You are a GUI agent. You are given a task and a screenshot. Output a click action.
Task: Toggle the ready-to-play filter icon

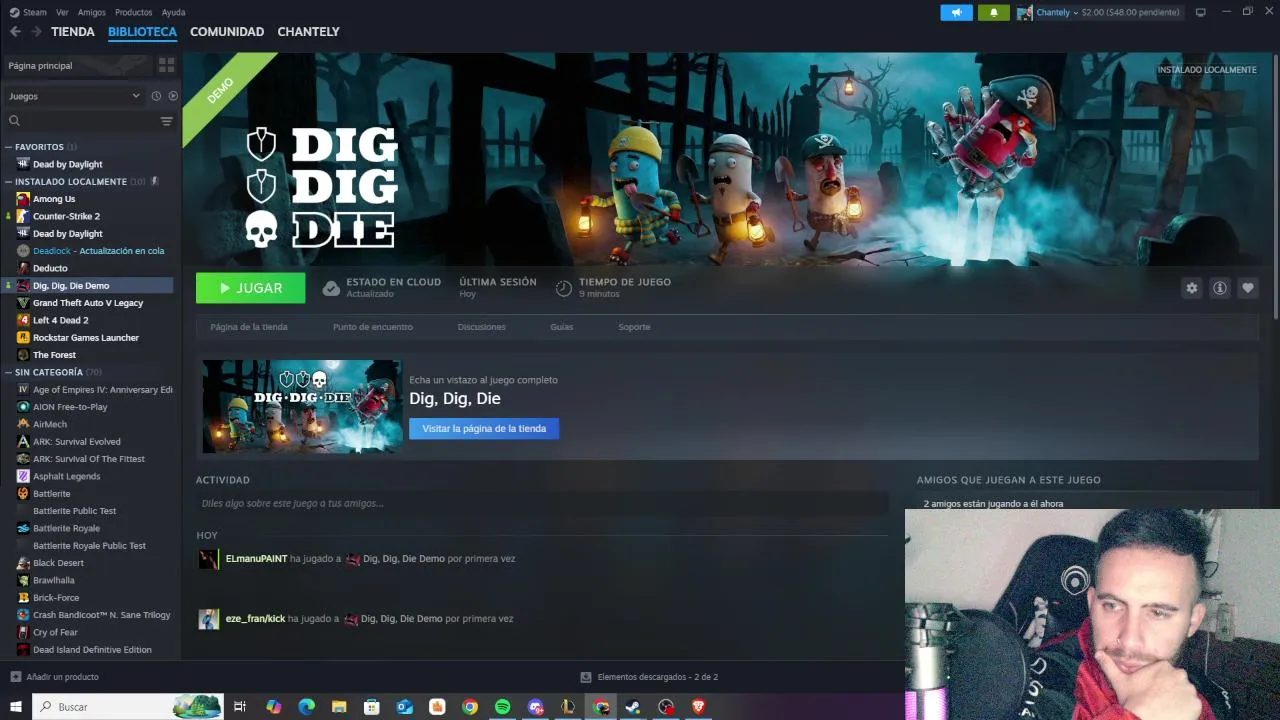tap(173, 96)
